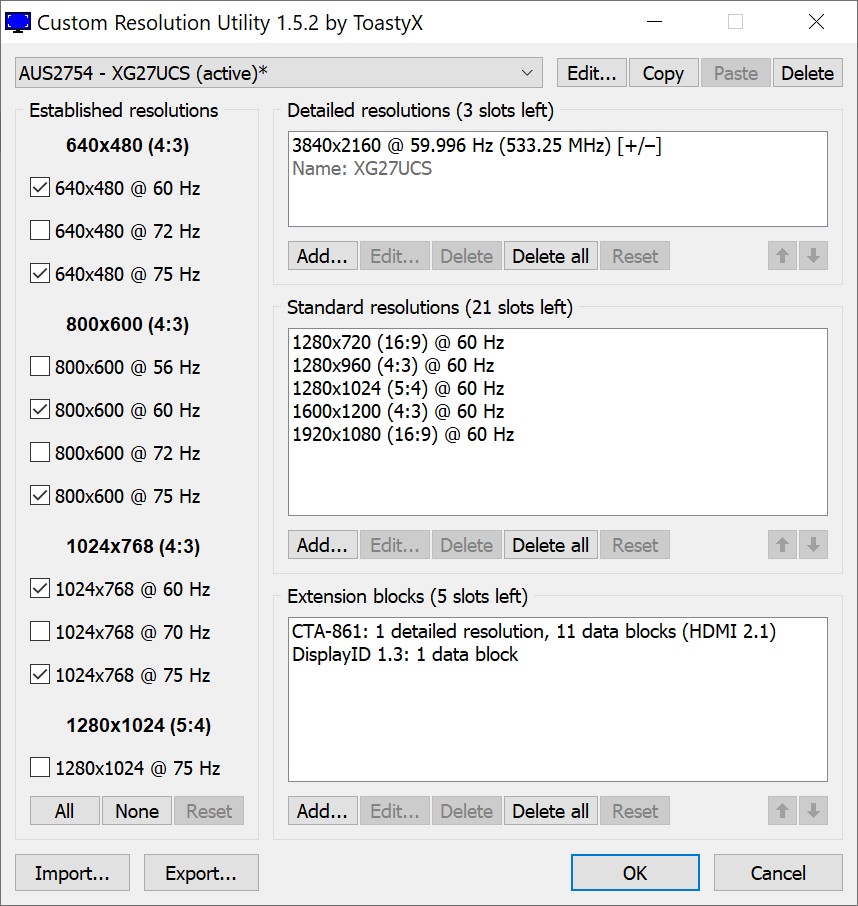This screenshot has height=906, width=858.
Task: Click Delete under Standard resolutions
Action: click(466, 545)
